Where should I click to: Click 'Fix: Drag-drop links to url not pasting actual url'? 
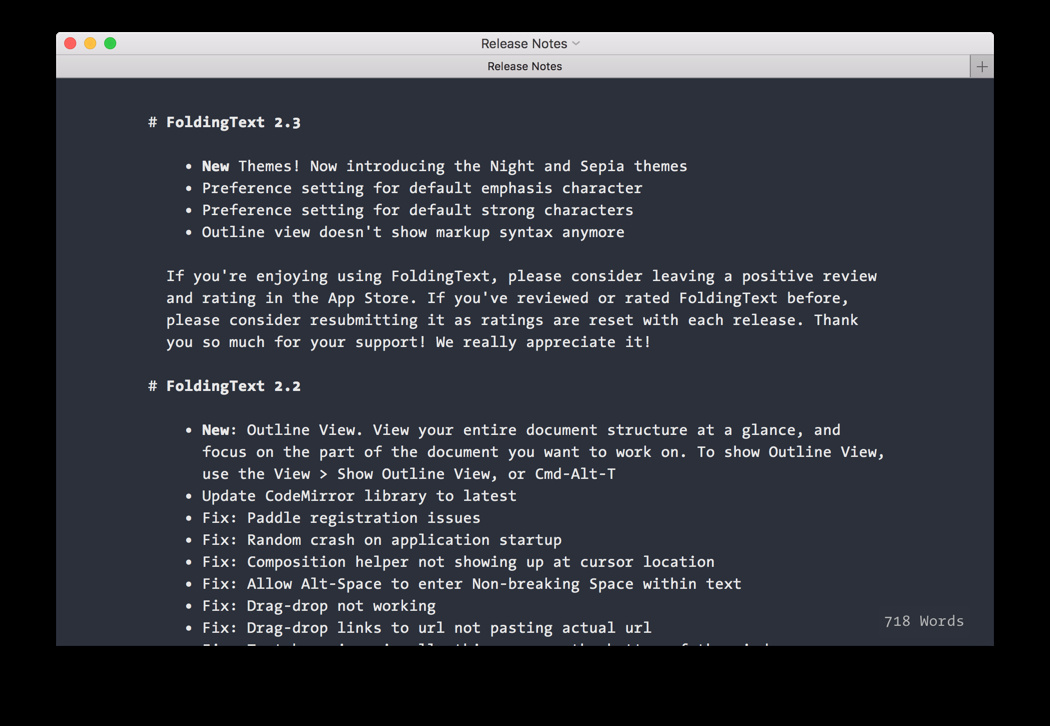427,628
